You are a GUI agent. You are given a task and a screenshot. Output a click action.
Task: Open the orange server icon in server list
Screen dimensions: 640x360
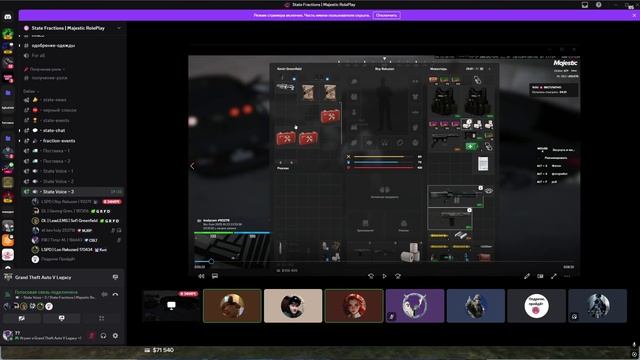(8, 240)
